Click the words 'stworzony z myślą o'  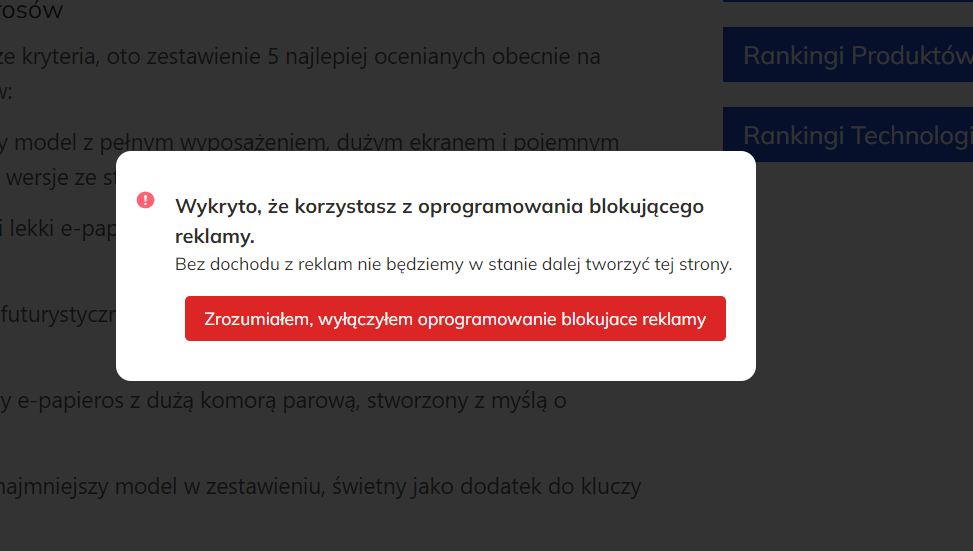point(470,401)
